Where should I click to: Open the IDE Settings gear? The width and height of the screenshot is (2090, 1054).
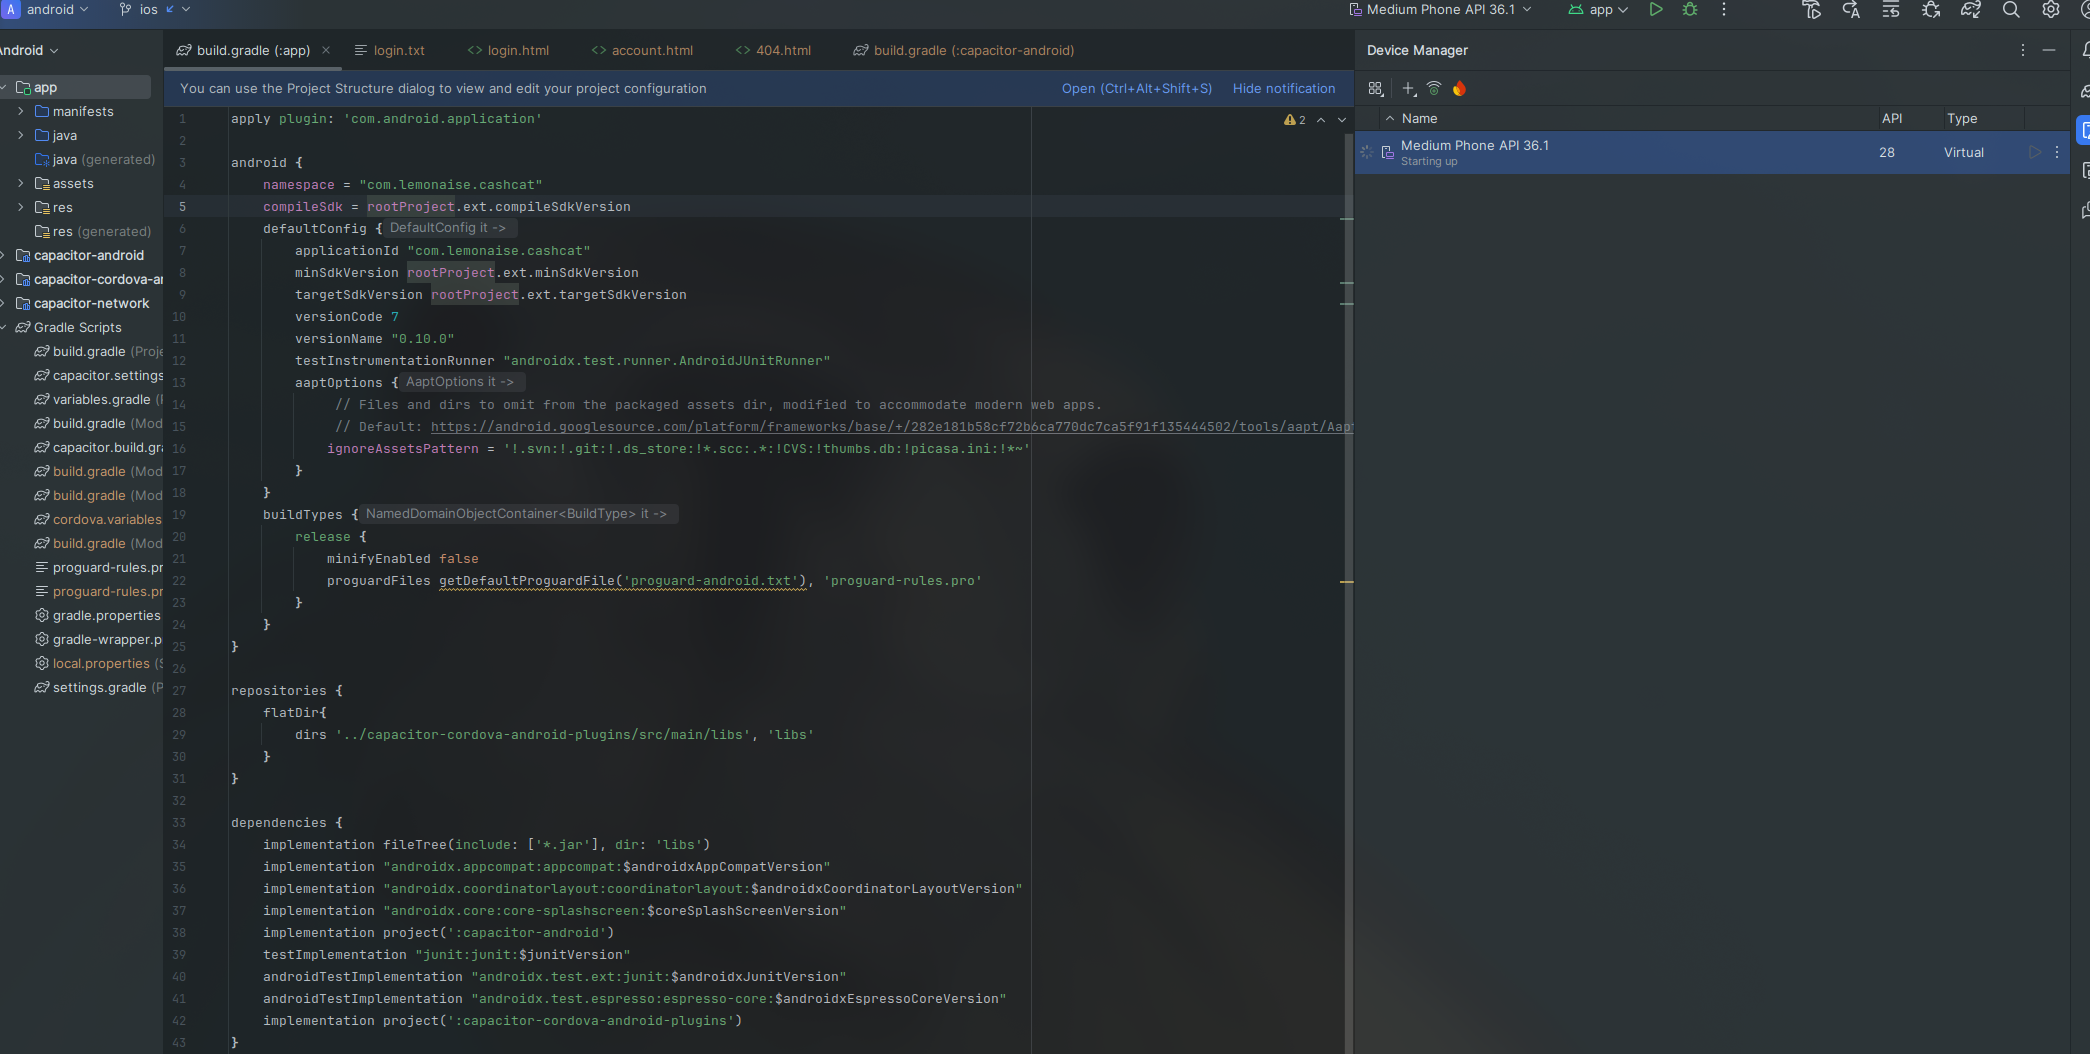point(2051,10)
